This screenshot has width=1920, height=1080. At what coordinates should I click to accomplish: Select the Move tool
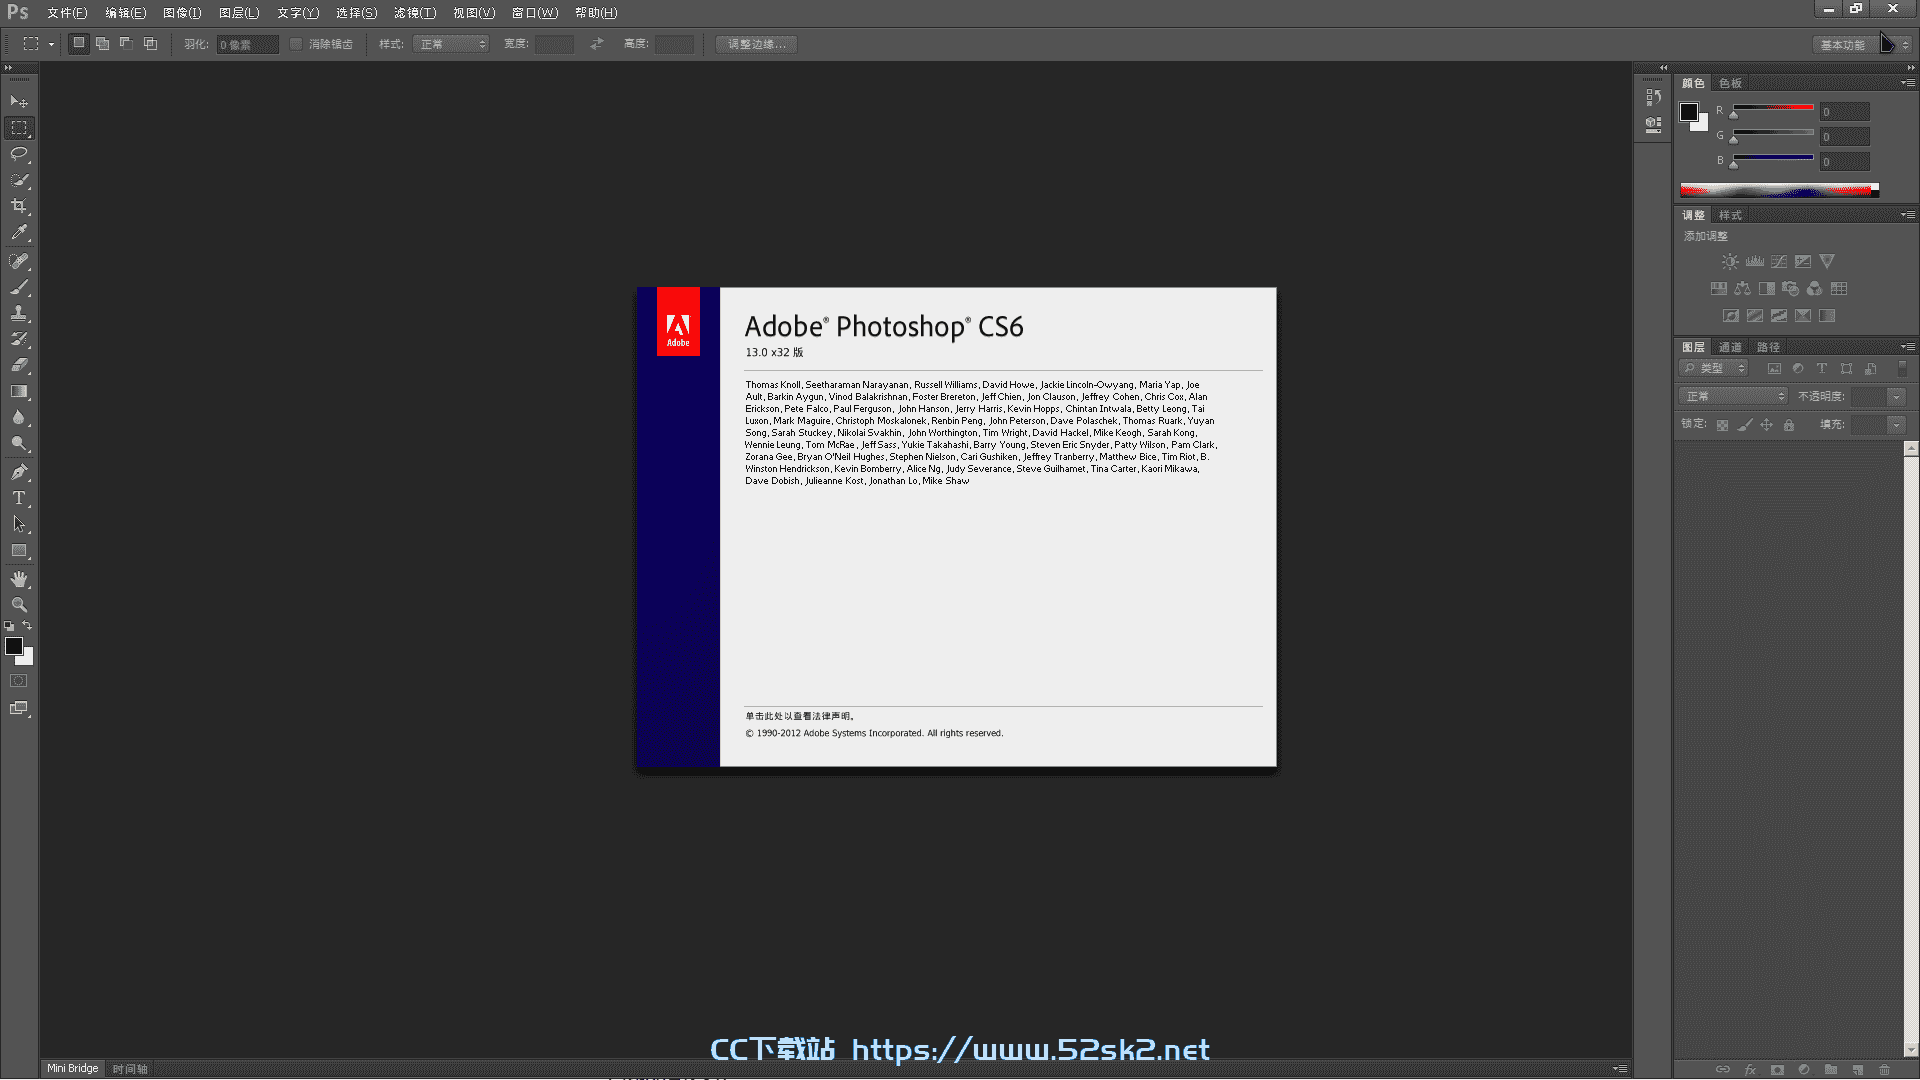pos(19,102)
